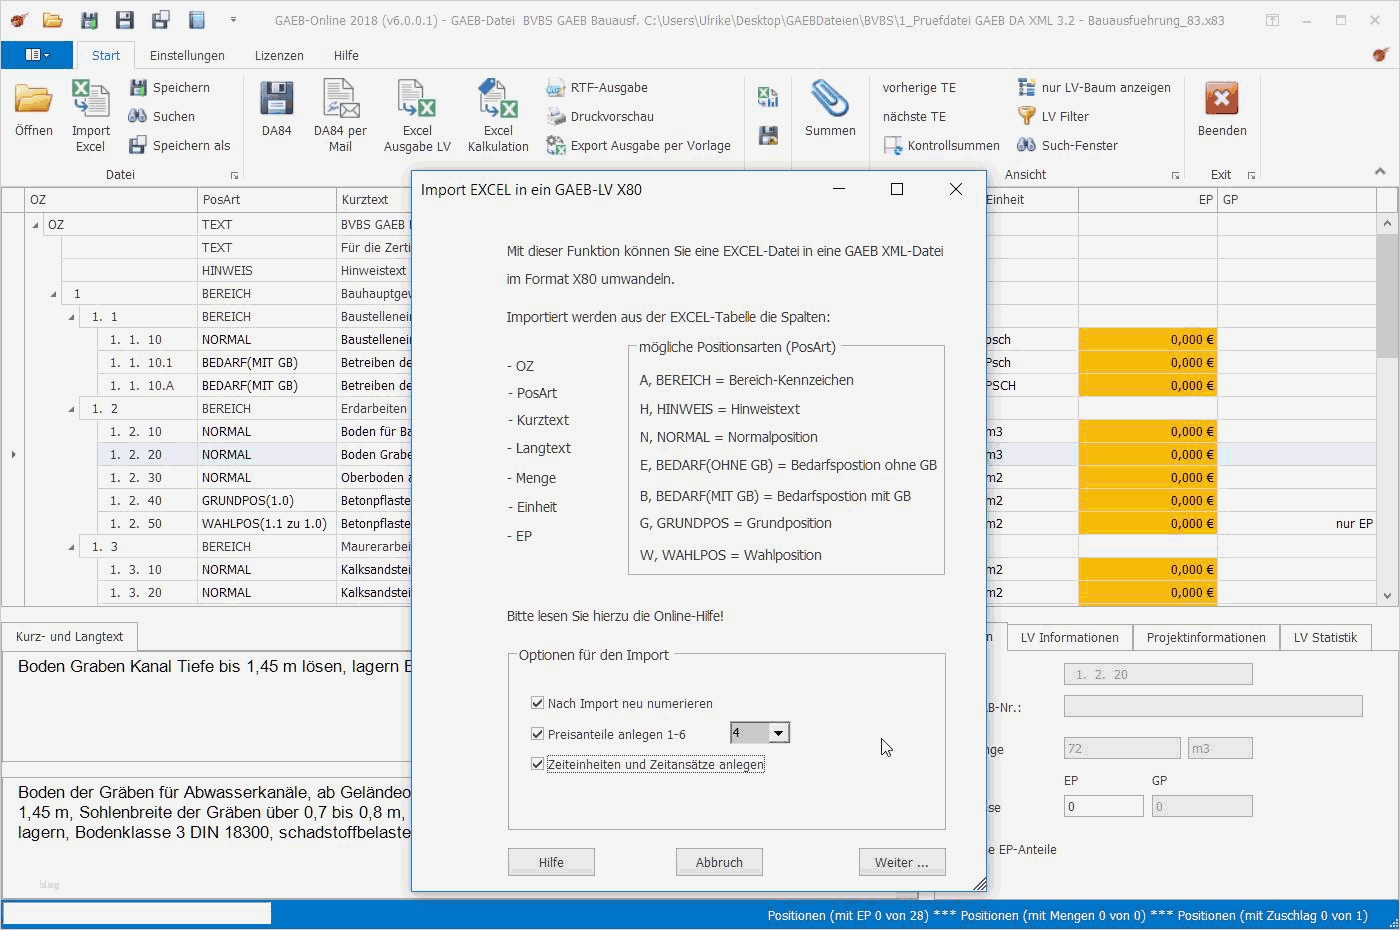
Task: Switch to the Einstellungen ribbon tab
Action: click(187, 56)
